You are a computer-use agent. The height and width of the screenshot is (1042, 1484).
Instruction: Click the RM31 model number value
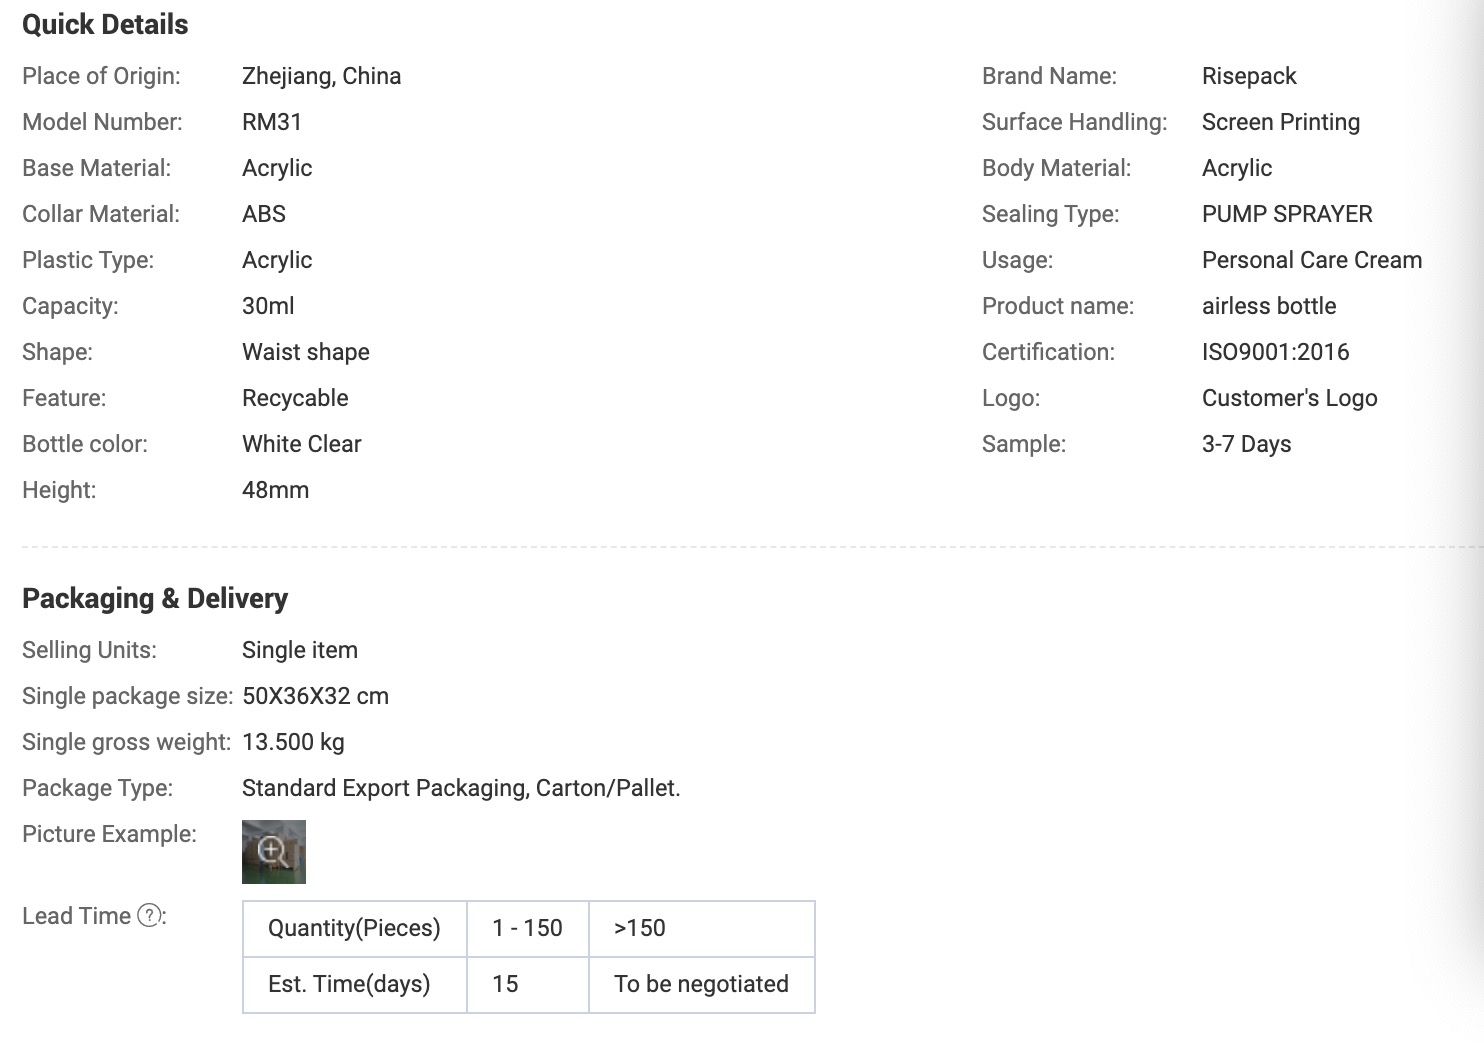(x=272, y=122)
